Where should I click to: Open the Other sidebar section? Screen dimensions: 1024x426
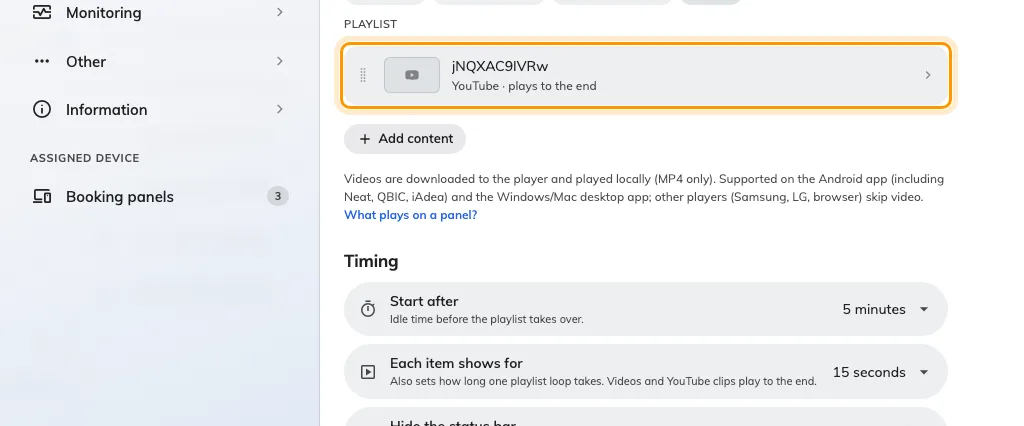tap(159, 61)
